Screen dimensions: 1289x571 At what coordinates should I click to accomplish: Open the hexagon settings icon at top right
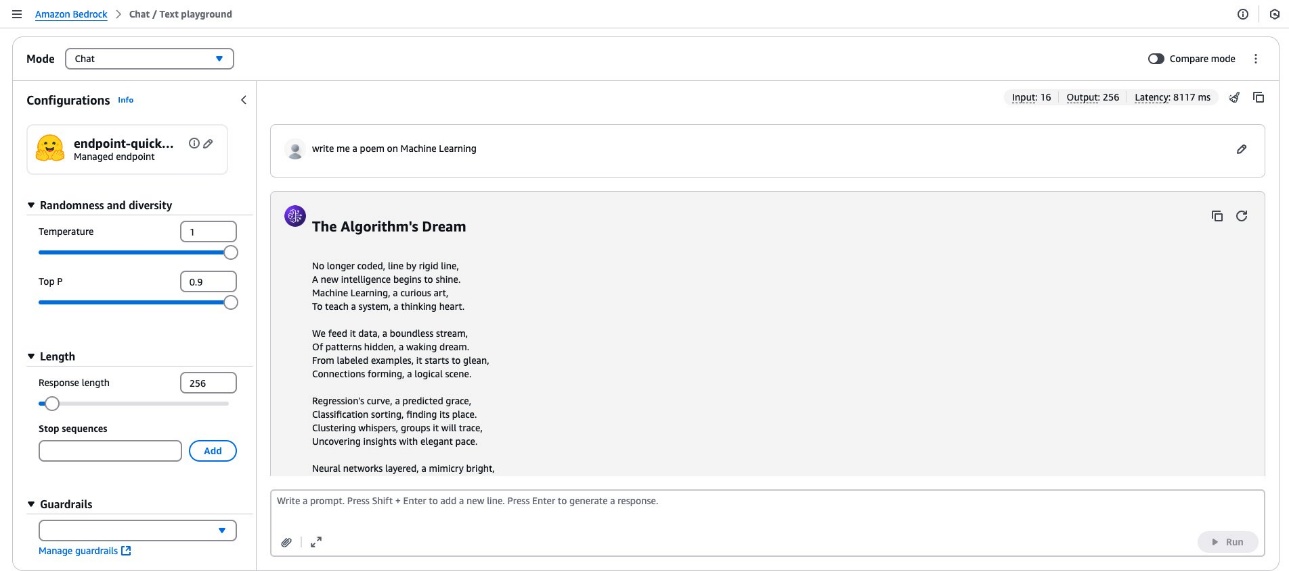click(x=1274, y=14)
